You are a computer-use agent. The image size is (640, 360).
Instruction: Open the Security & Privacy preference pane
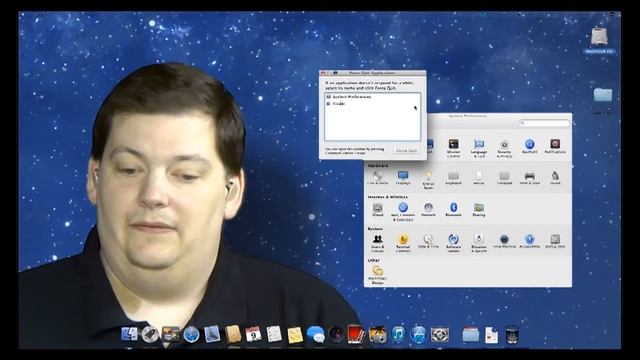pos(504,148)
